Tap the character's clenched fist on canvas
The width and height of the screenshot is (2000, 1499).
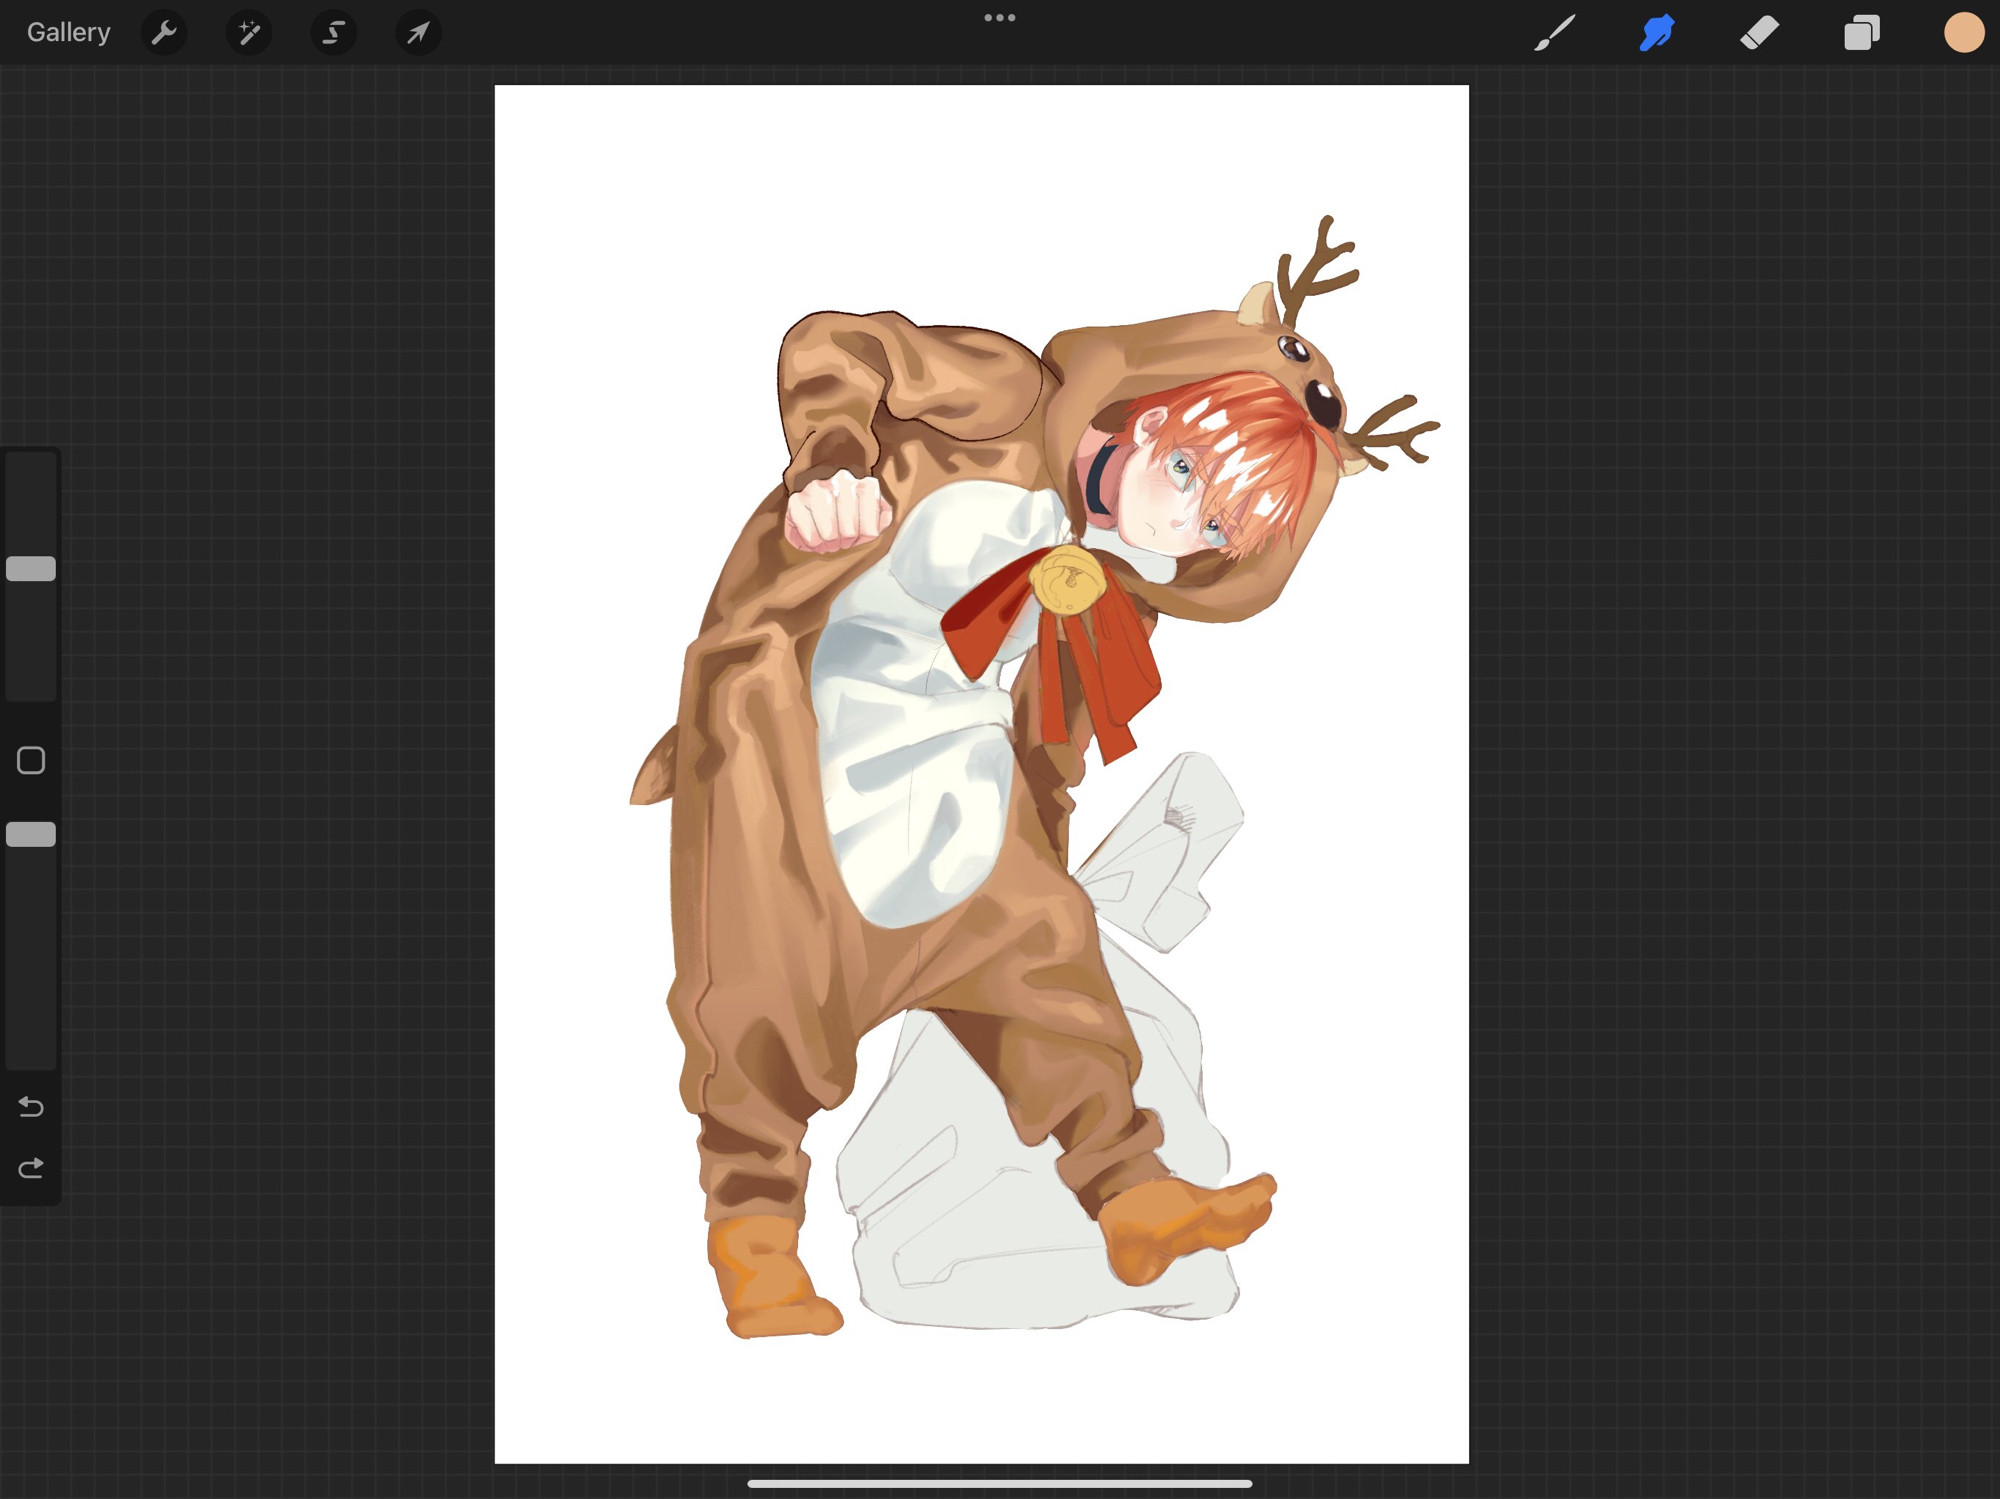(838, 510)
